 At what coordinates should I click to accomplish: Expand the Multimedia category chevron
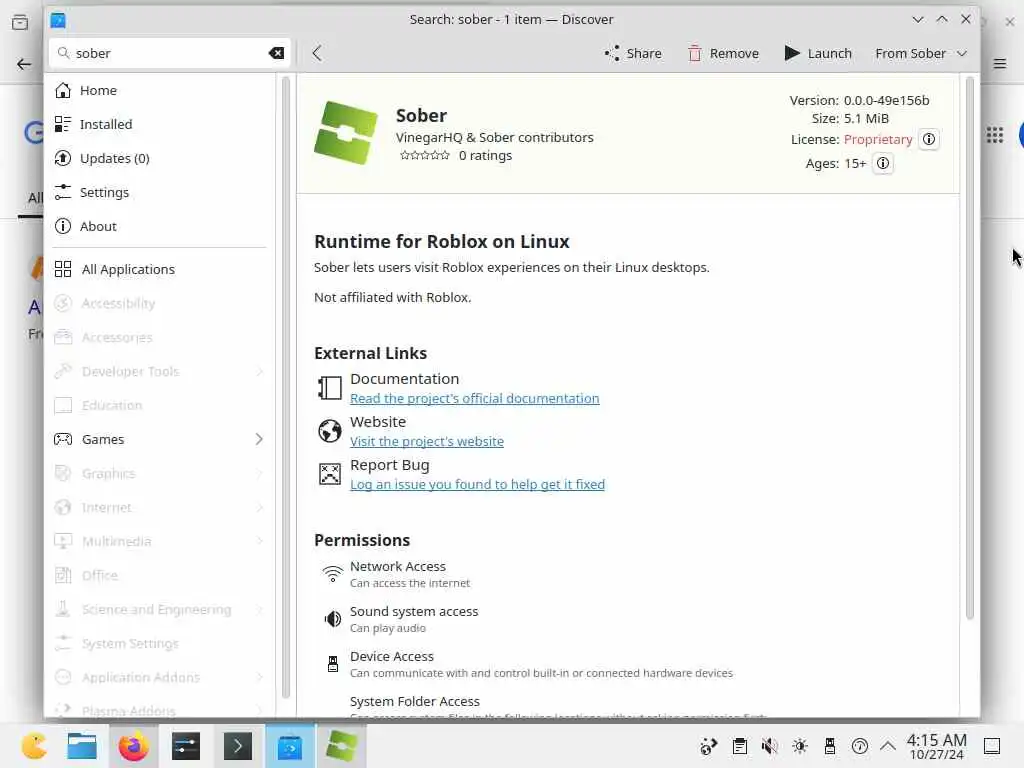(259, 541)
